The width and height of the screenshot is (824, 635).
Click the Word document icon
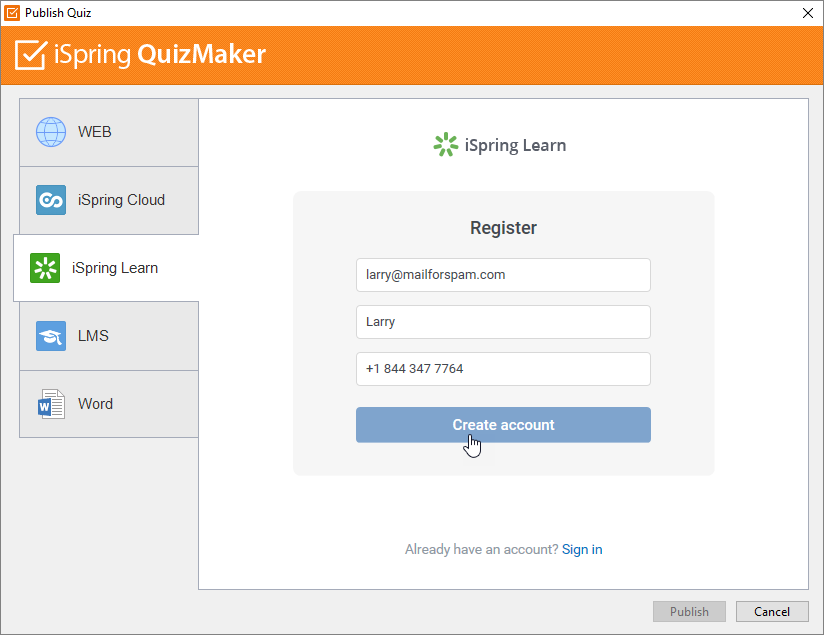click(x=50, y=403)
